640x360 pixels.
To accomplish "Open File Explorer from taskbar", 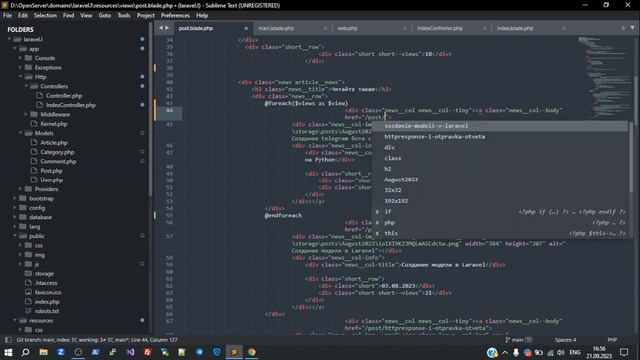I will (43, 352).
